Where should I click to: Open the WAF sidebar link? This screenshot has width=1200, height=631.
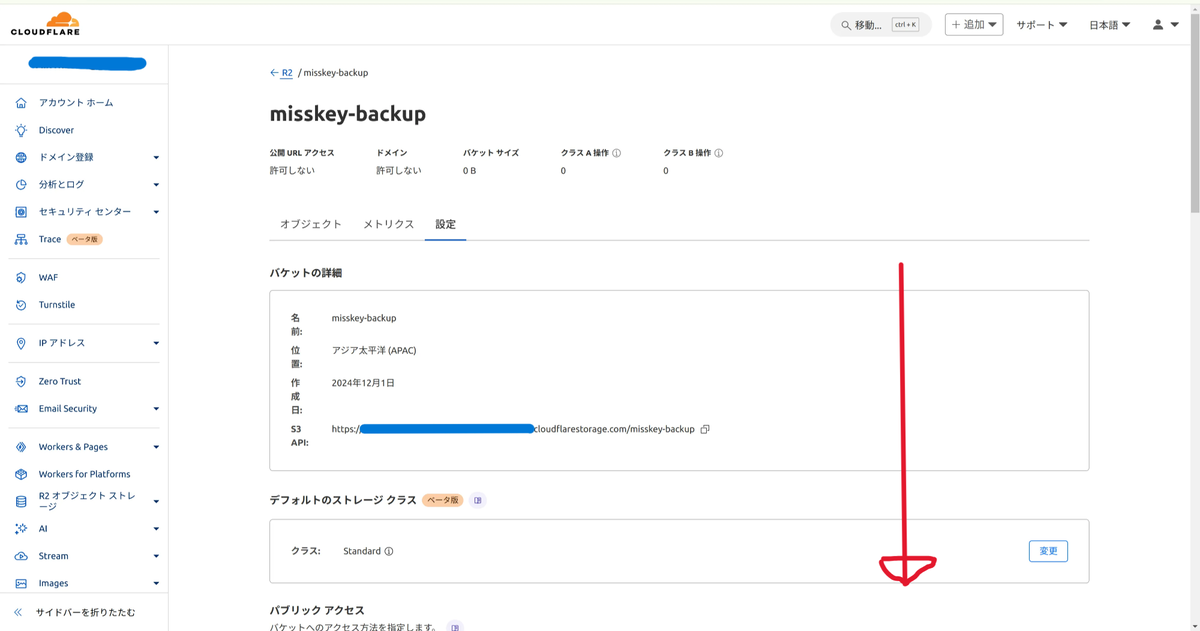48,278
